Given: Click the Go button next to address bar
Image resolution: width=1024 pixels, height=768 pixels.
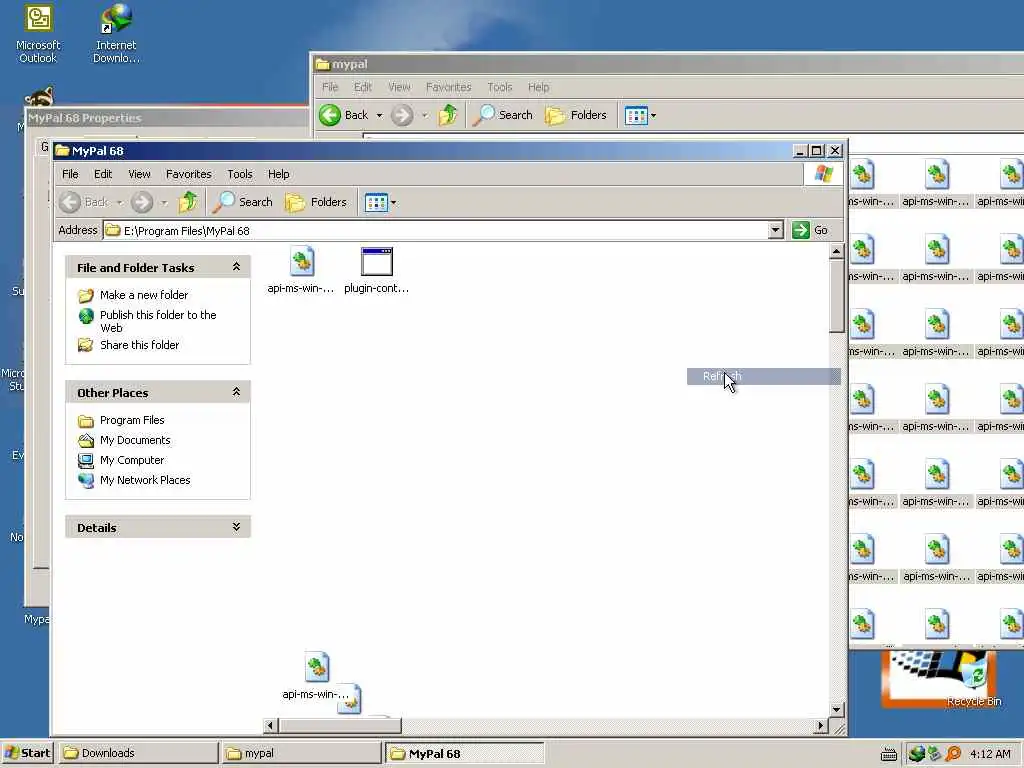Looking at the screenshot, I should click(810, 230).
